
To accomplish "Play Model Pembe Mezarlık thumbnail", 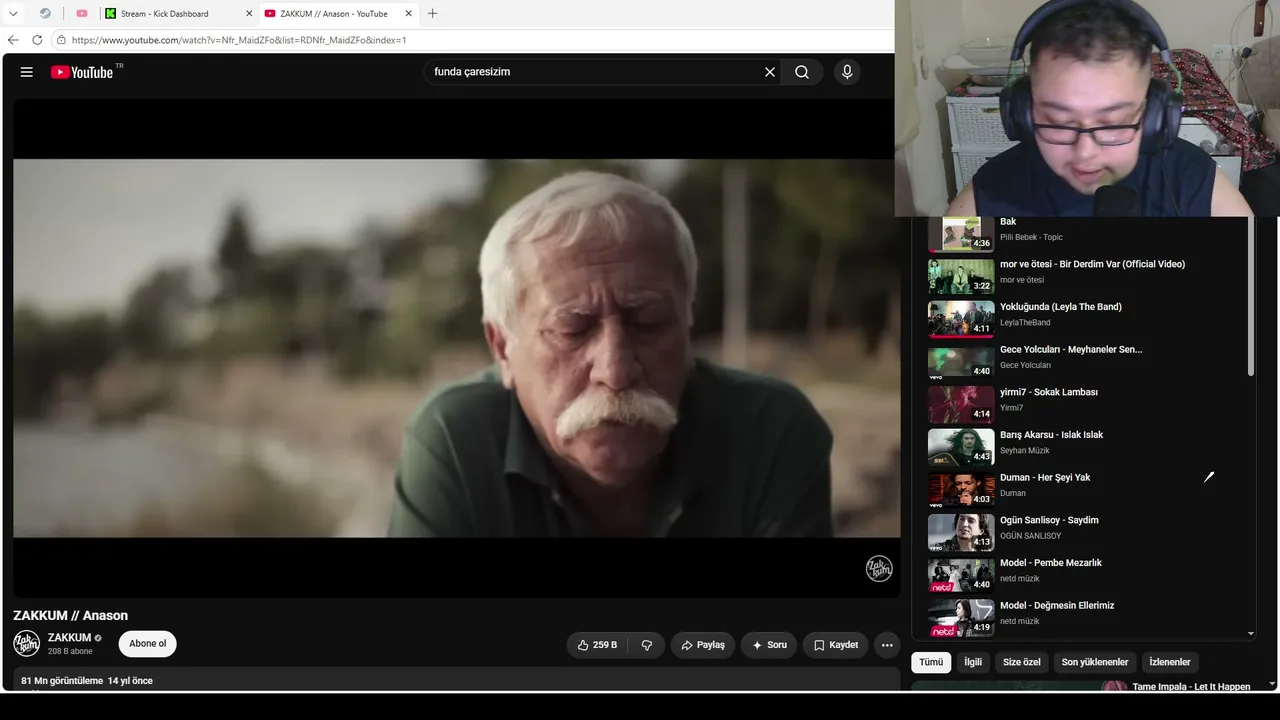I will tap(961, 575).
